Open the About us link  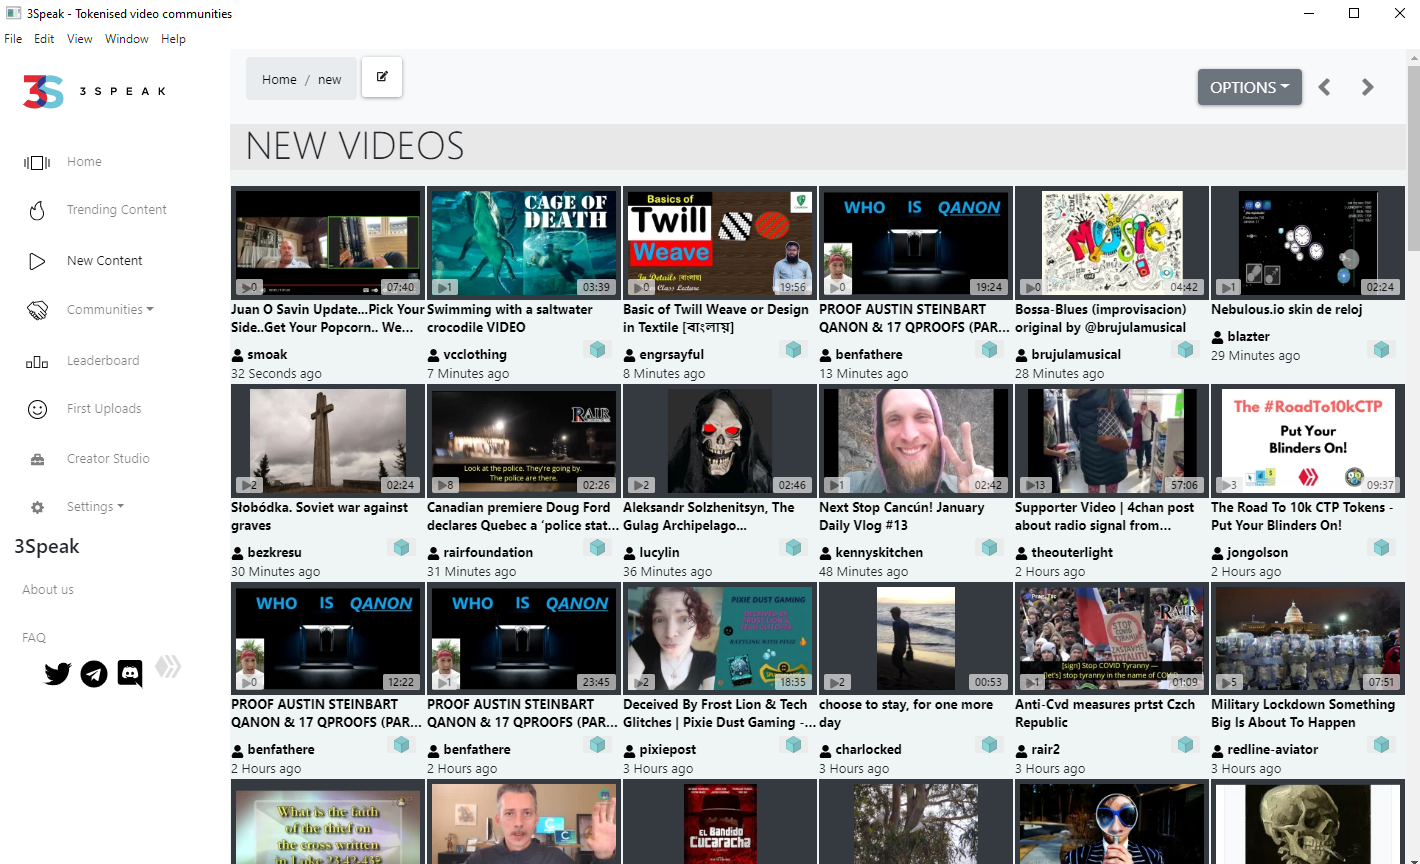pos(48,590)
